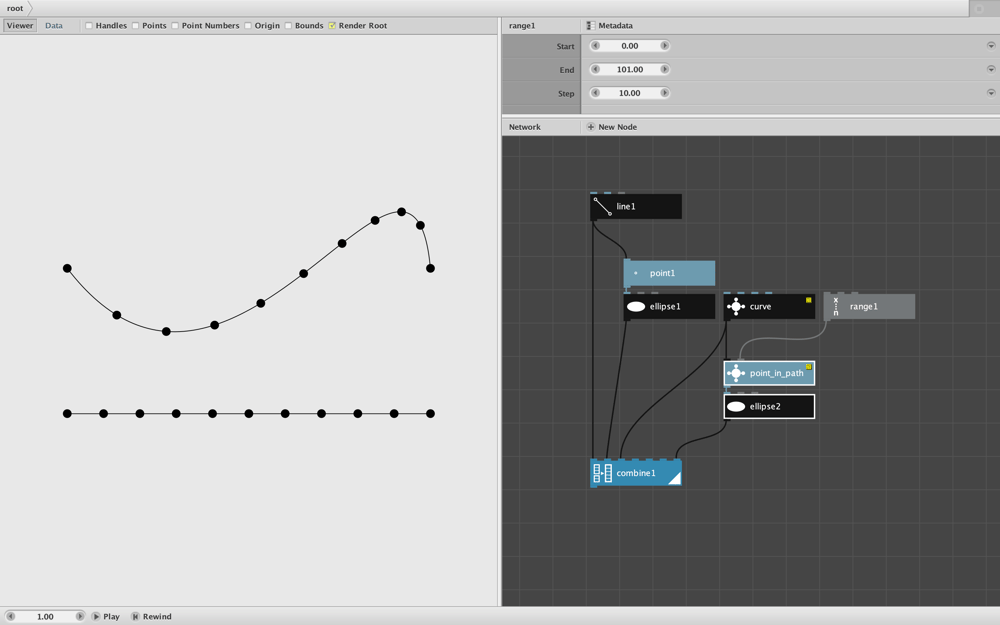The height and width of the screenshot is (625, 1000).
Task: Decrease the End value
Action: (596, 70)
